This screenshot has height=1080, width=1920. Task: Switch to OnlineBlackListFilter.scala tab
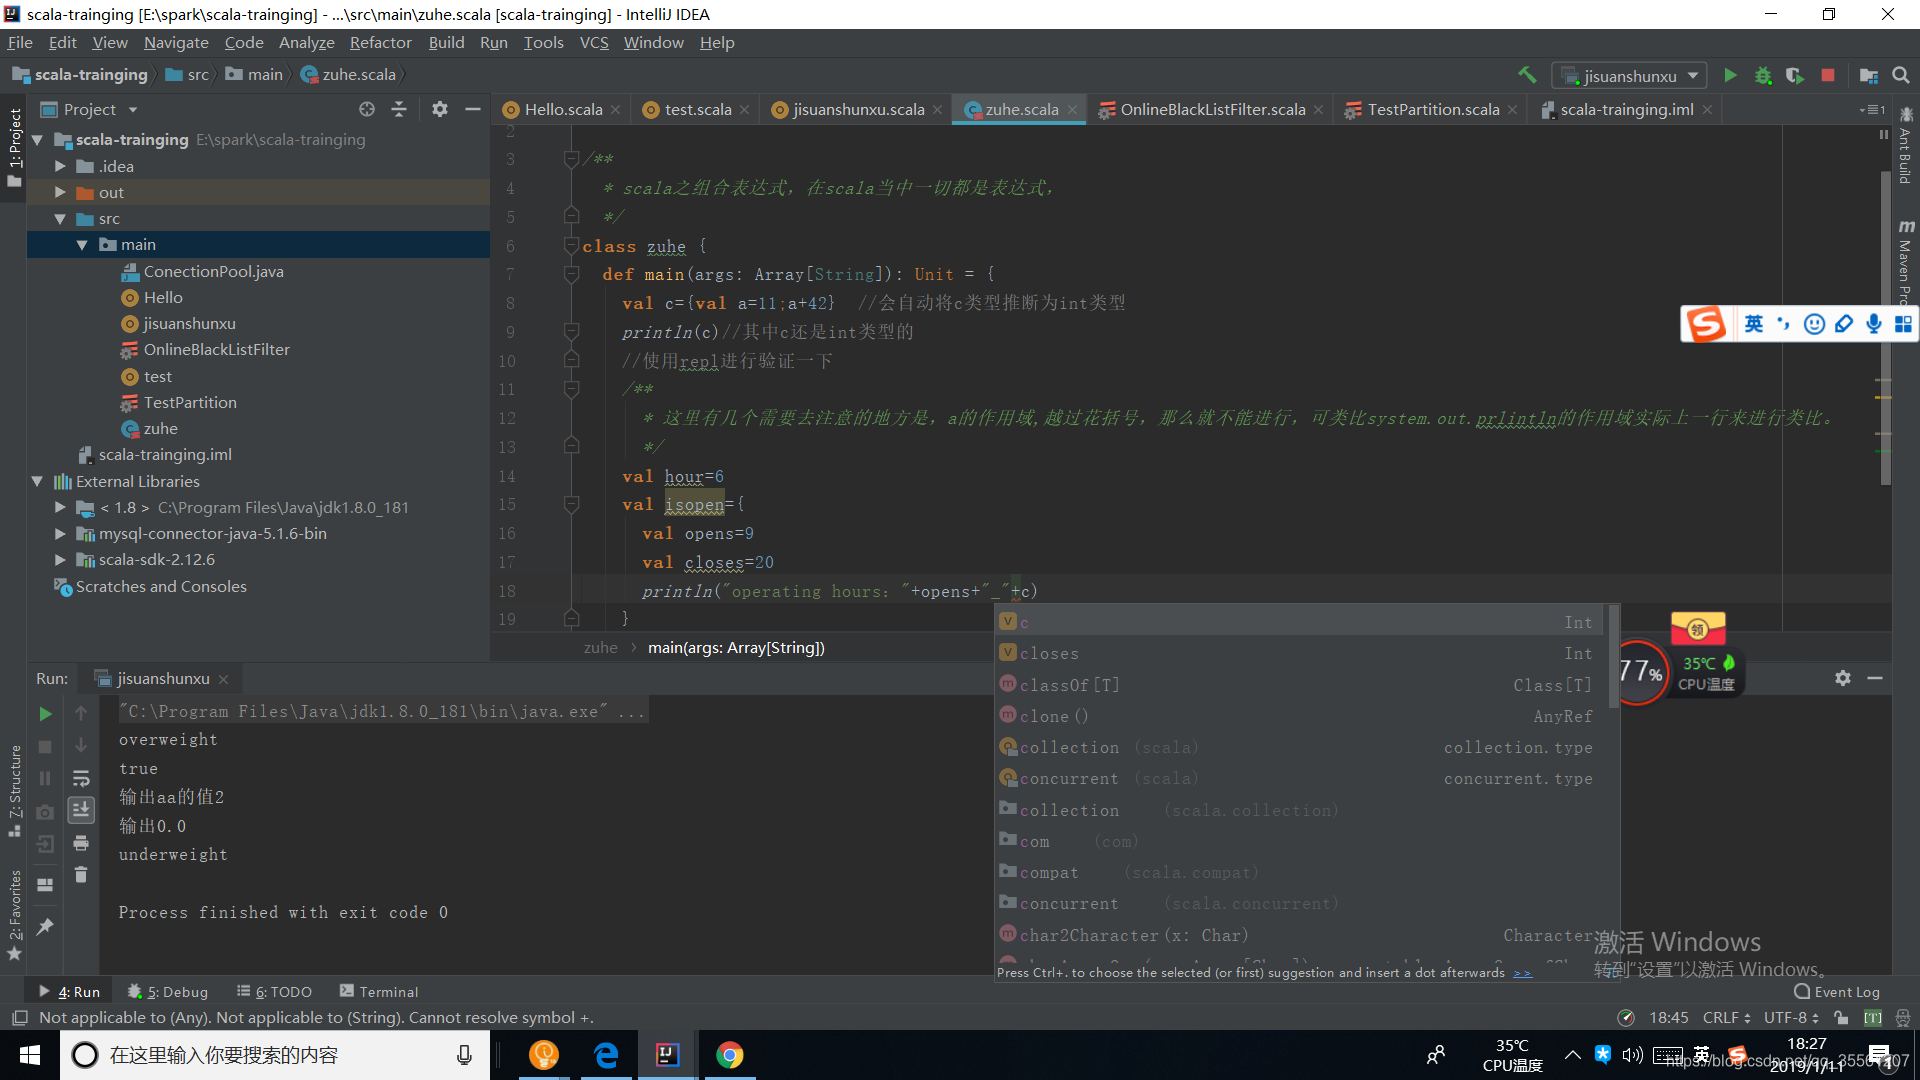(x=1211, y=110)
